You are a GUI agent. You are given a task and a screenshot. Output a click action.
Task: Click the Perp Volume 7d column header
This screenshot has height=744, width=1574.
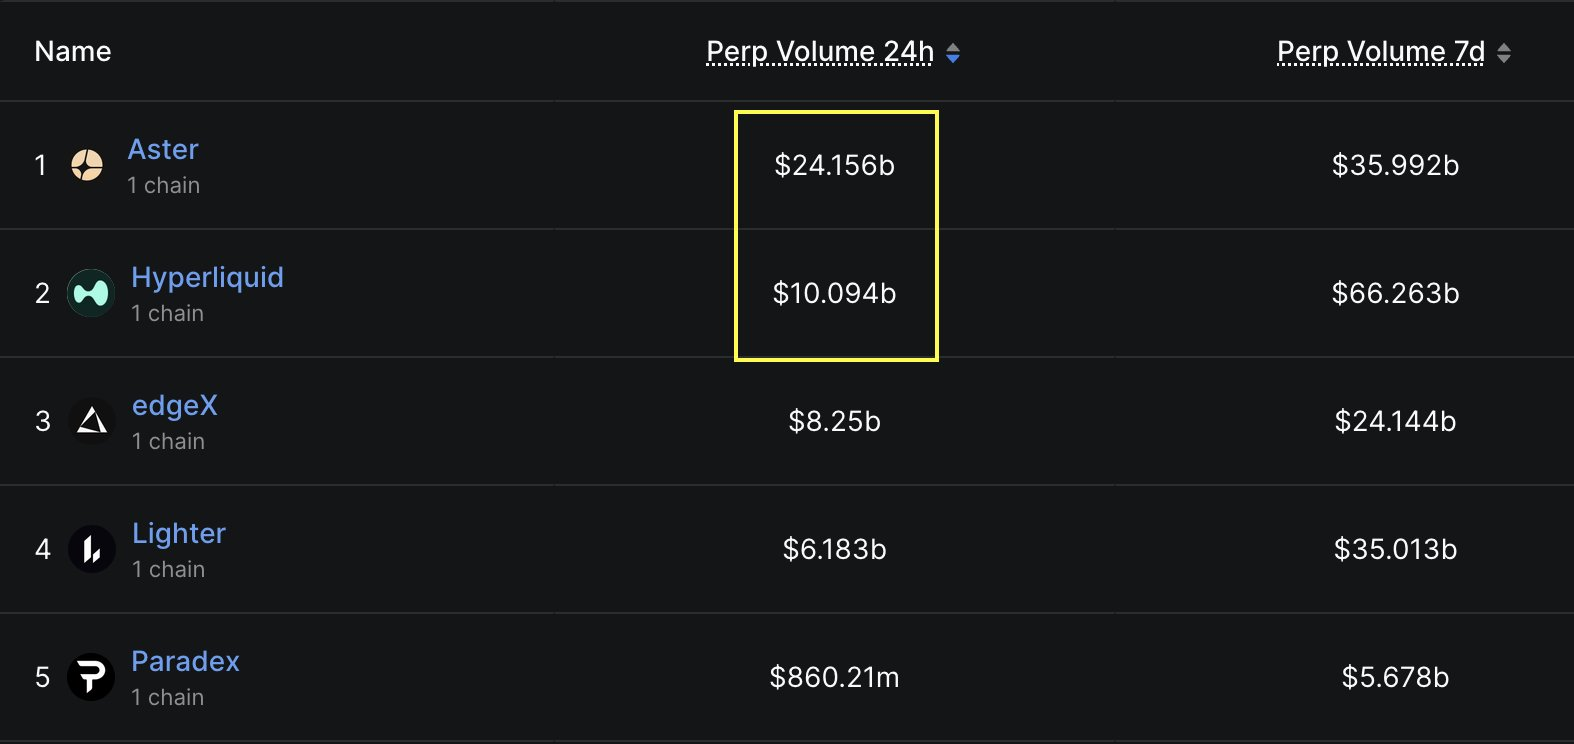1381,52
